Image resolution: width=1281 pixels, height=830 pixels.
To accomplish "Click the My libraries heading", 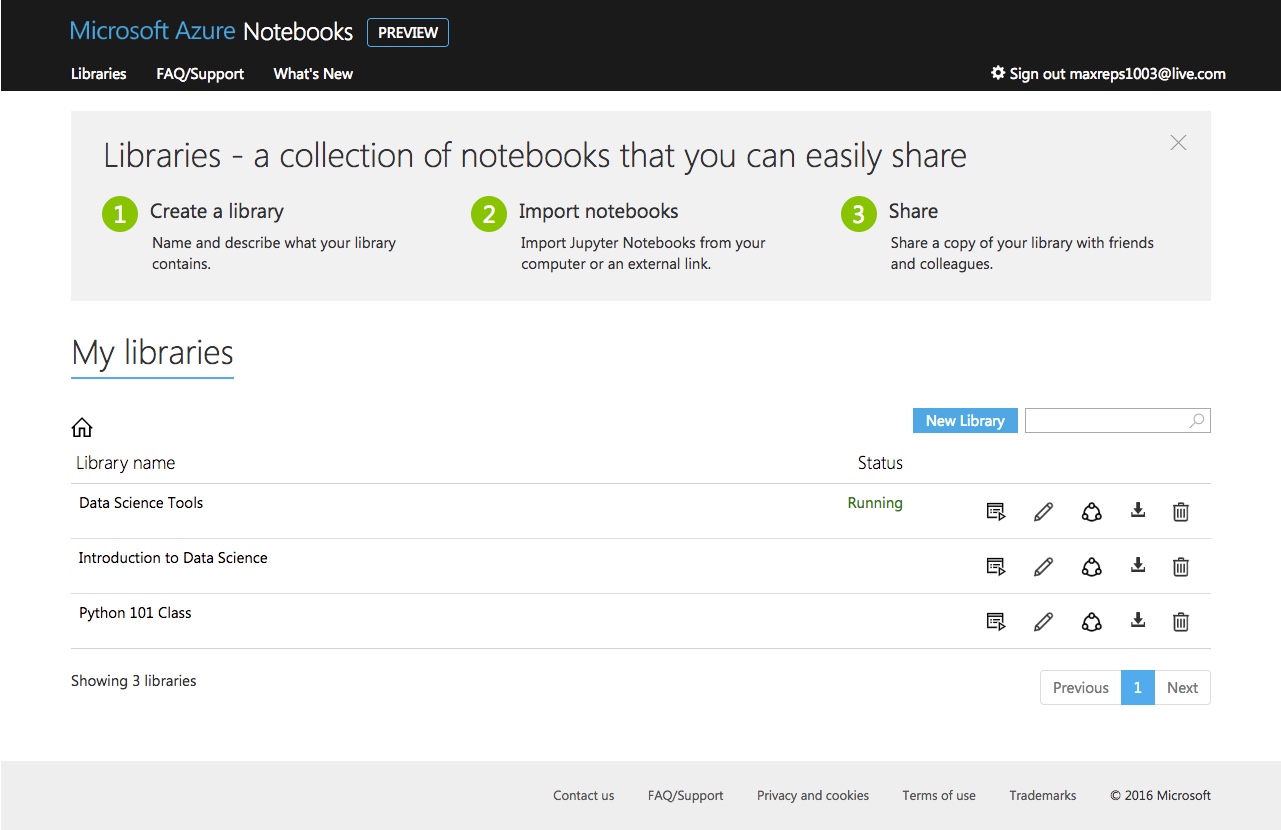I will tap(153, 353).
